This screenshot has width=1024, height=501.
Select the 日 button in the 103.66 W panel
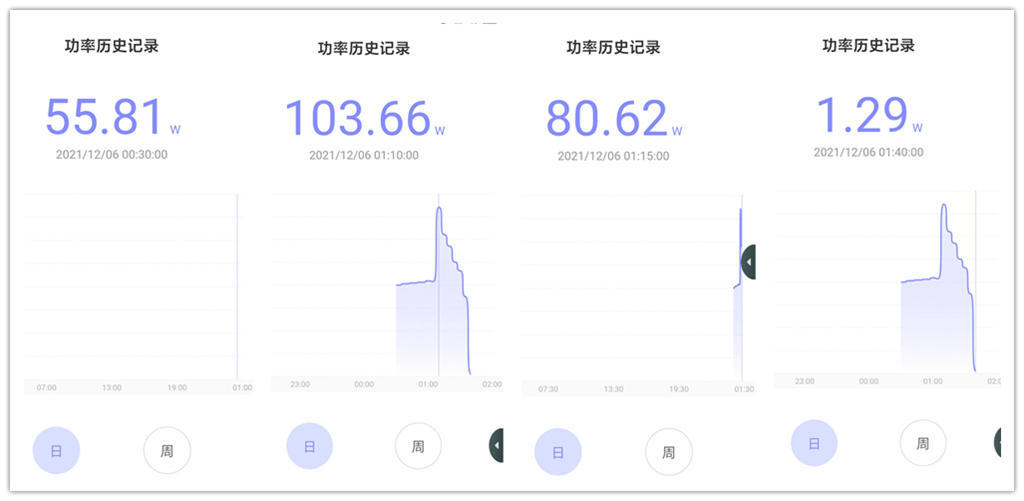tap(310, 446)
